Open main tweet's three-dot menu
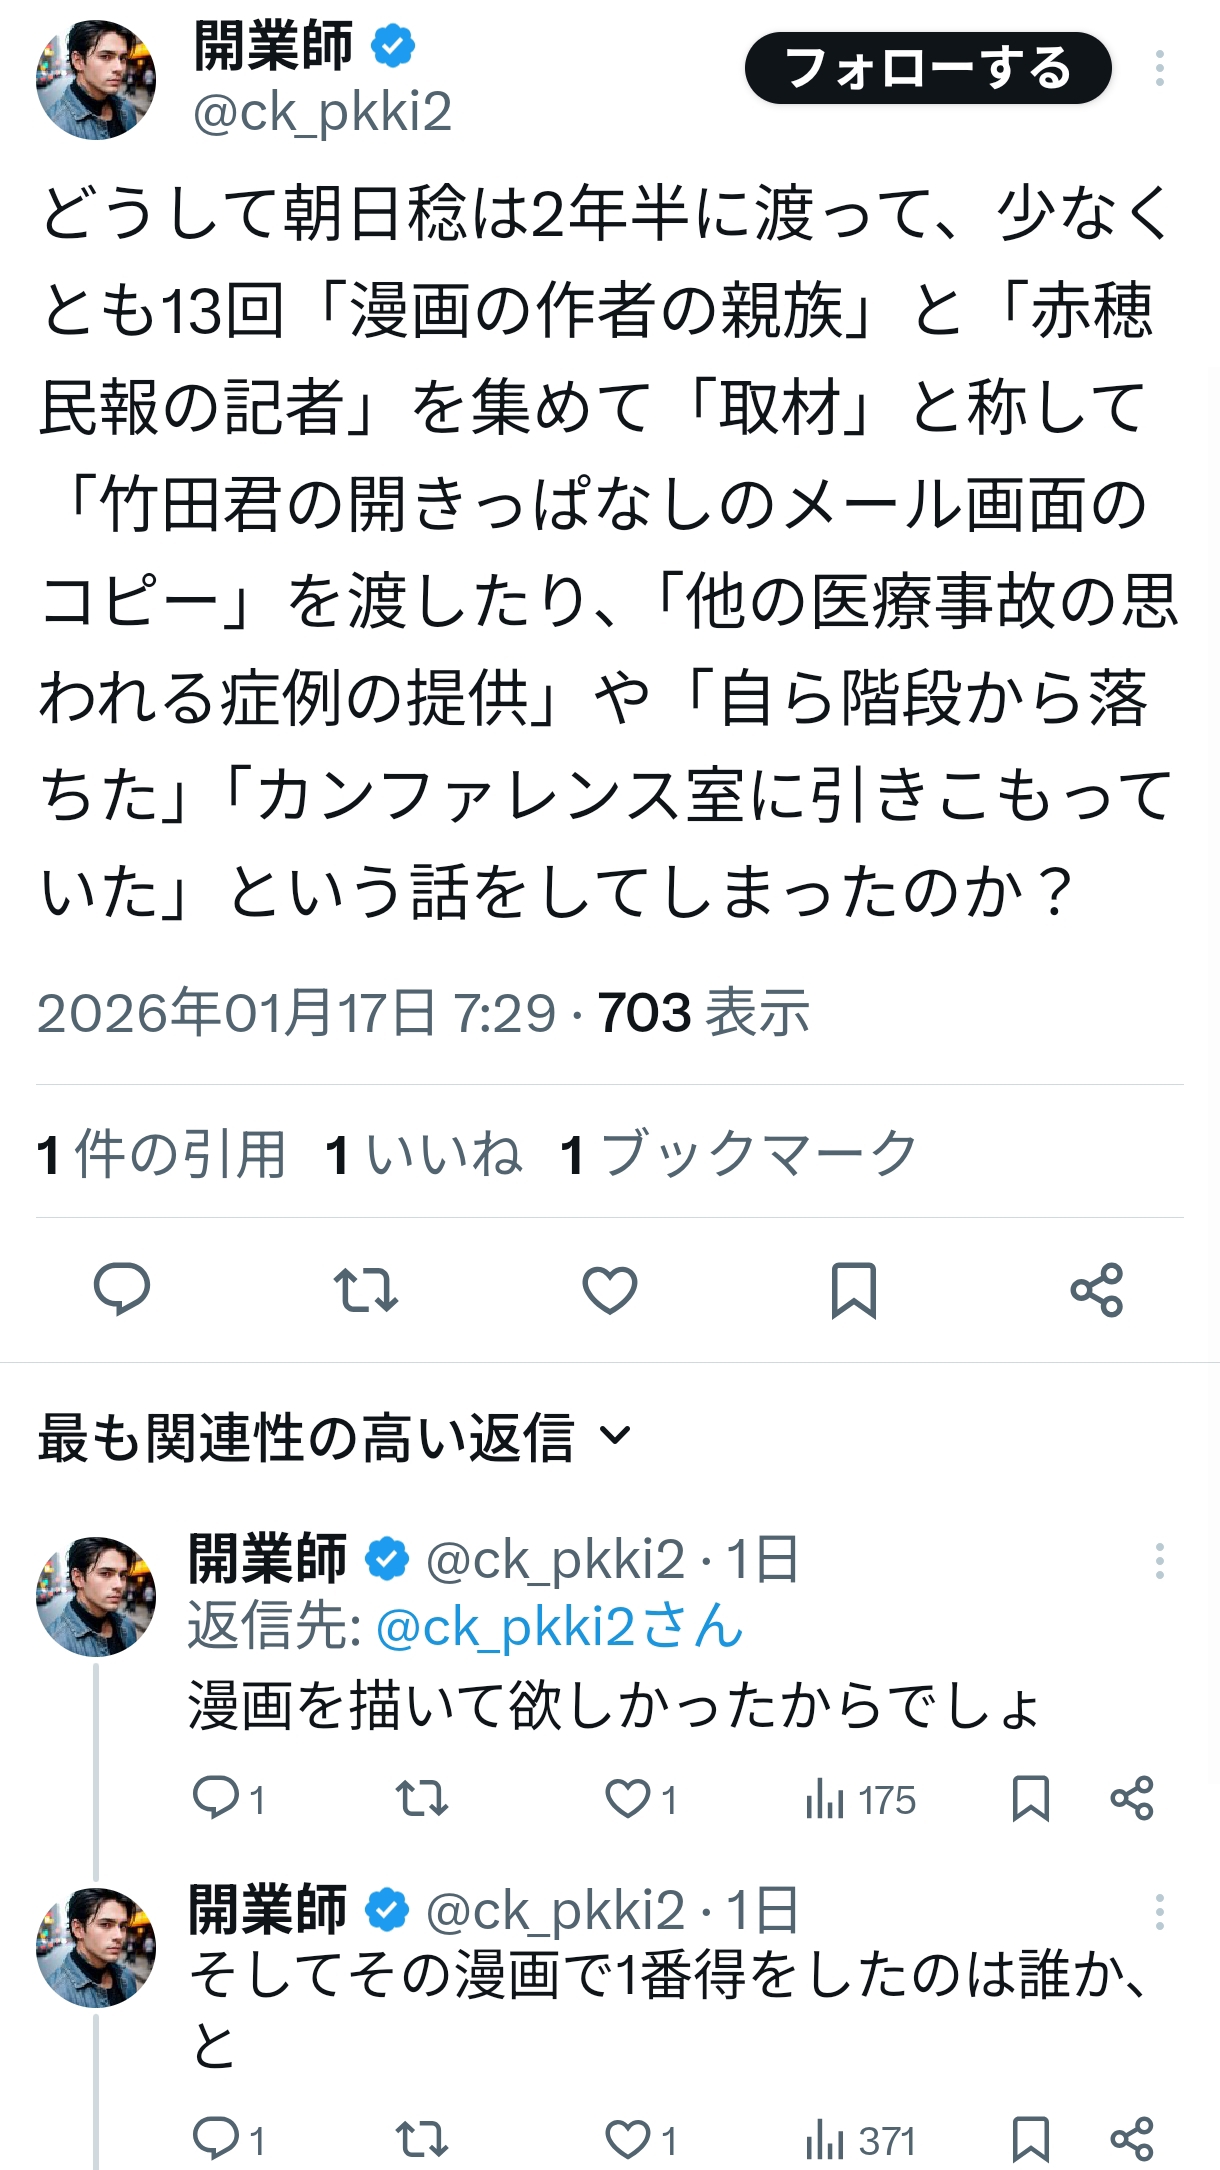Screen dimensions: 1220x2170 pos(1159,68)
